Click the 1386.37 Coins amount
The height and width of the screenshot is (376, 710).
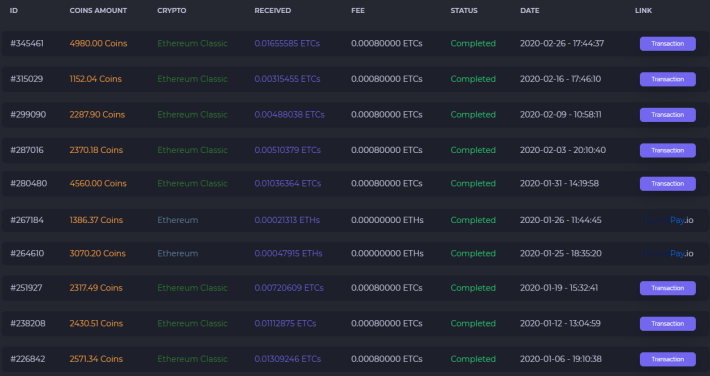[x=96, y=220]
